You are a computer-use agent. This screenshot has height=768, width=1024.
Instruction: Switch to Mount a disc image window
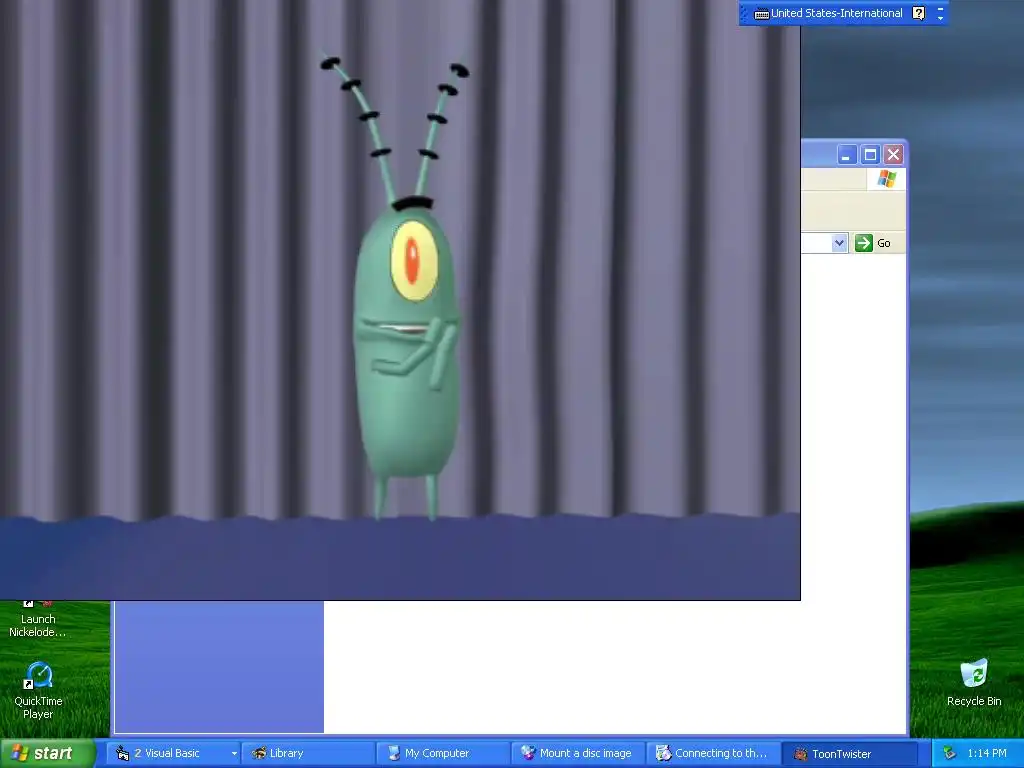(578, 753)
